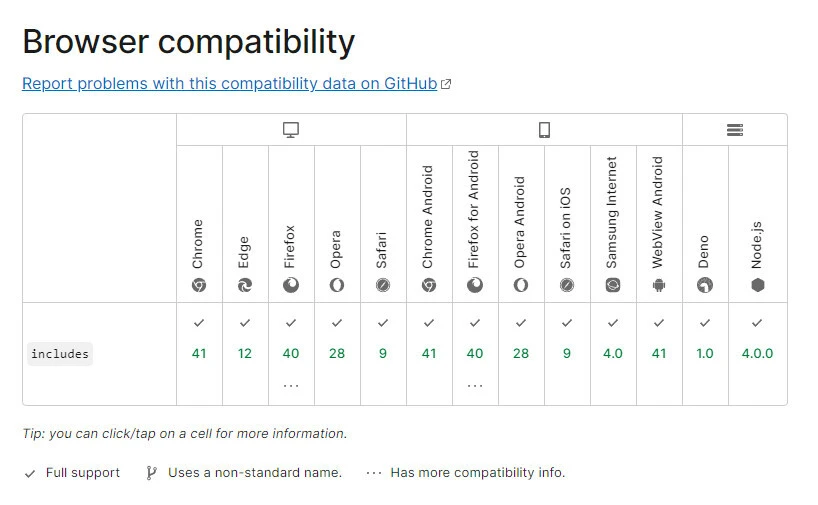Click the Node.js hexagon icon
Screen dimensions: 818x505
point(757,285)
